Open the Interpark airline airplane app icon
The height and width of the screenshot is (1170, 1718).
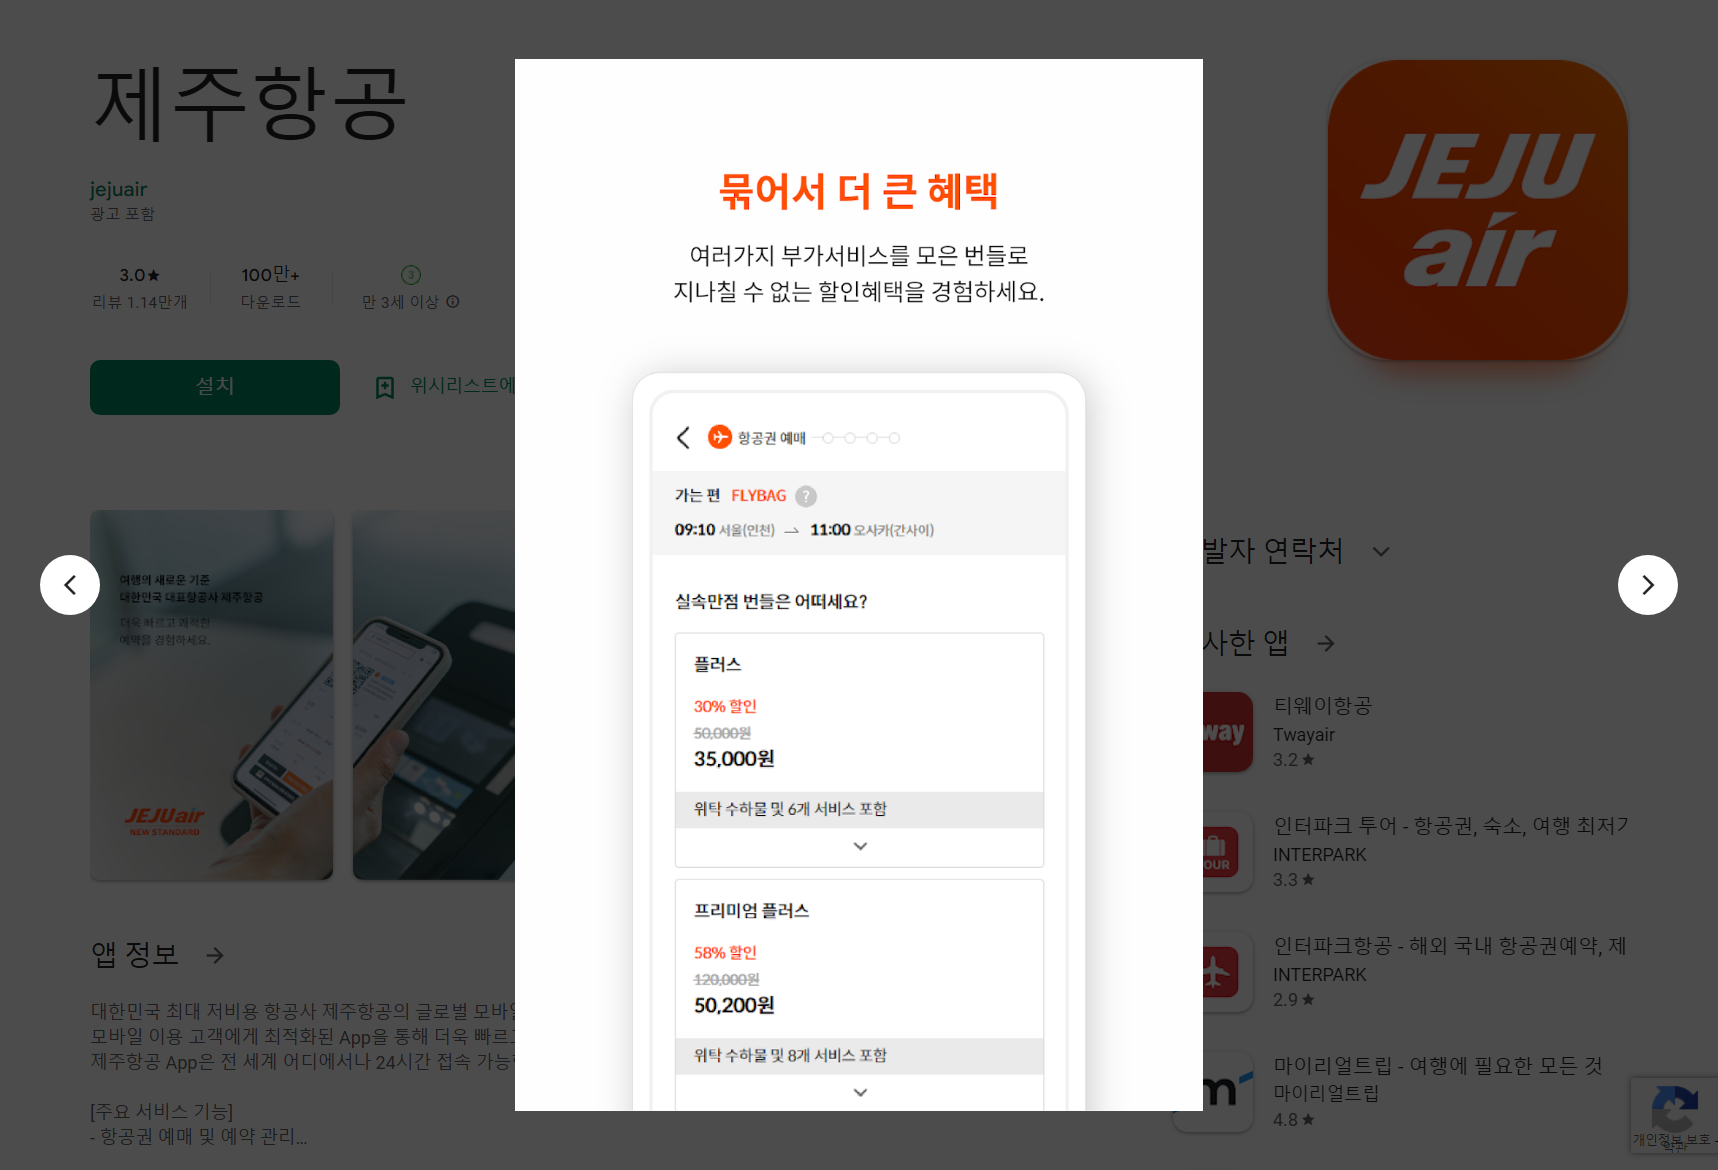(1227, 972)
